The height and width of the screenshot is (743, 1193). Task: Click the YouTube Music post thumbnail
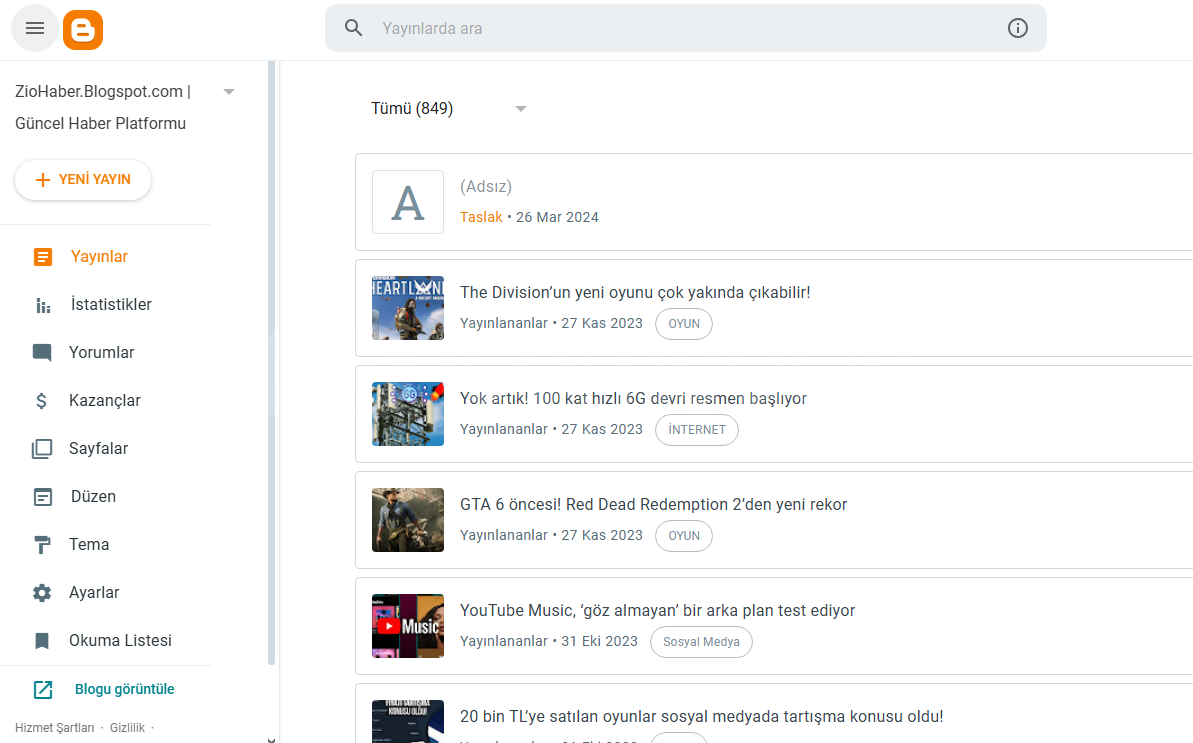[408, 626]
